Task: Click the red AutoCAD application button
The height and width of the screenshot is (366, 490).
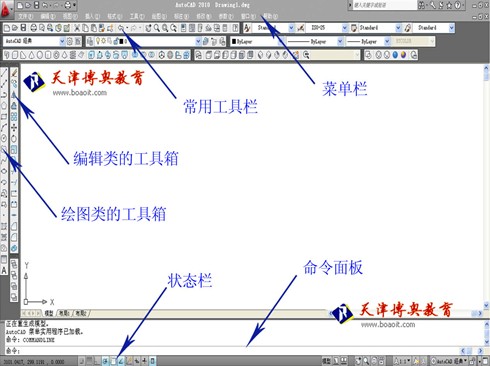Action: (x=6, y=9)
